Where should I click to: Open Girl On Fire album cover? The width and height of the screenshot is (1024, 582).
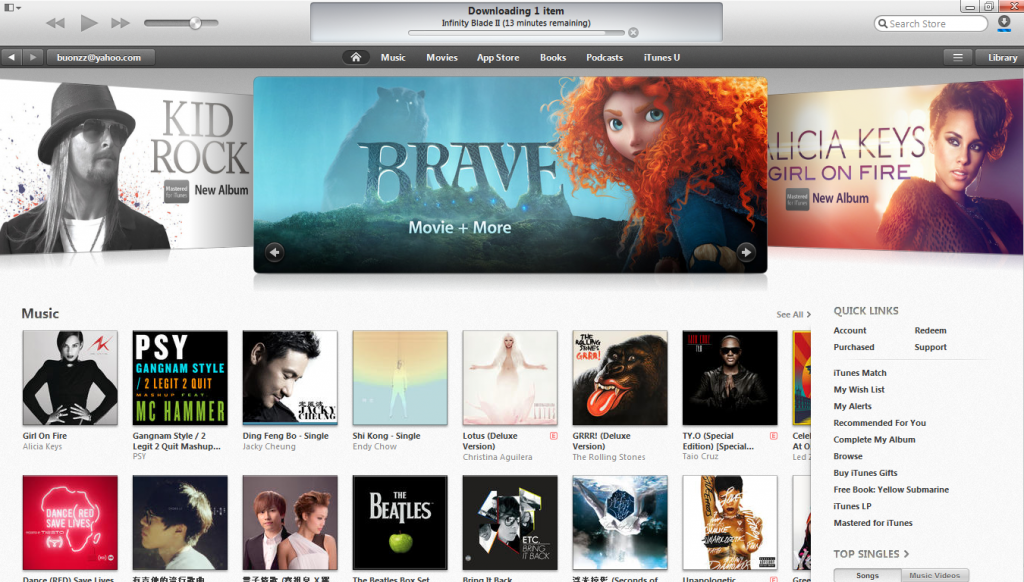point(70,378)
